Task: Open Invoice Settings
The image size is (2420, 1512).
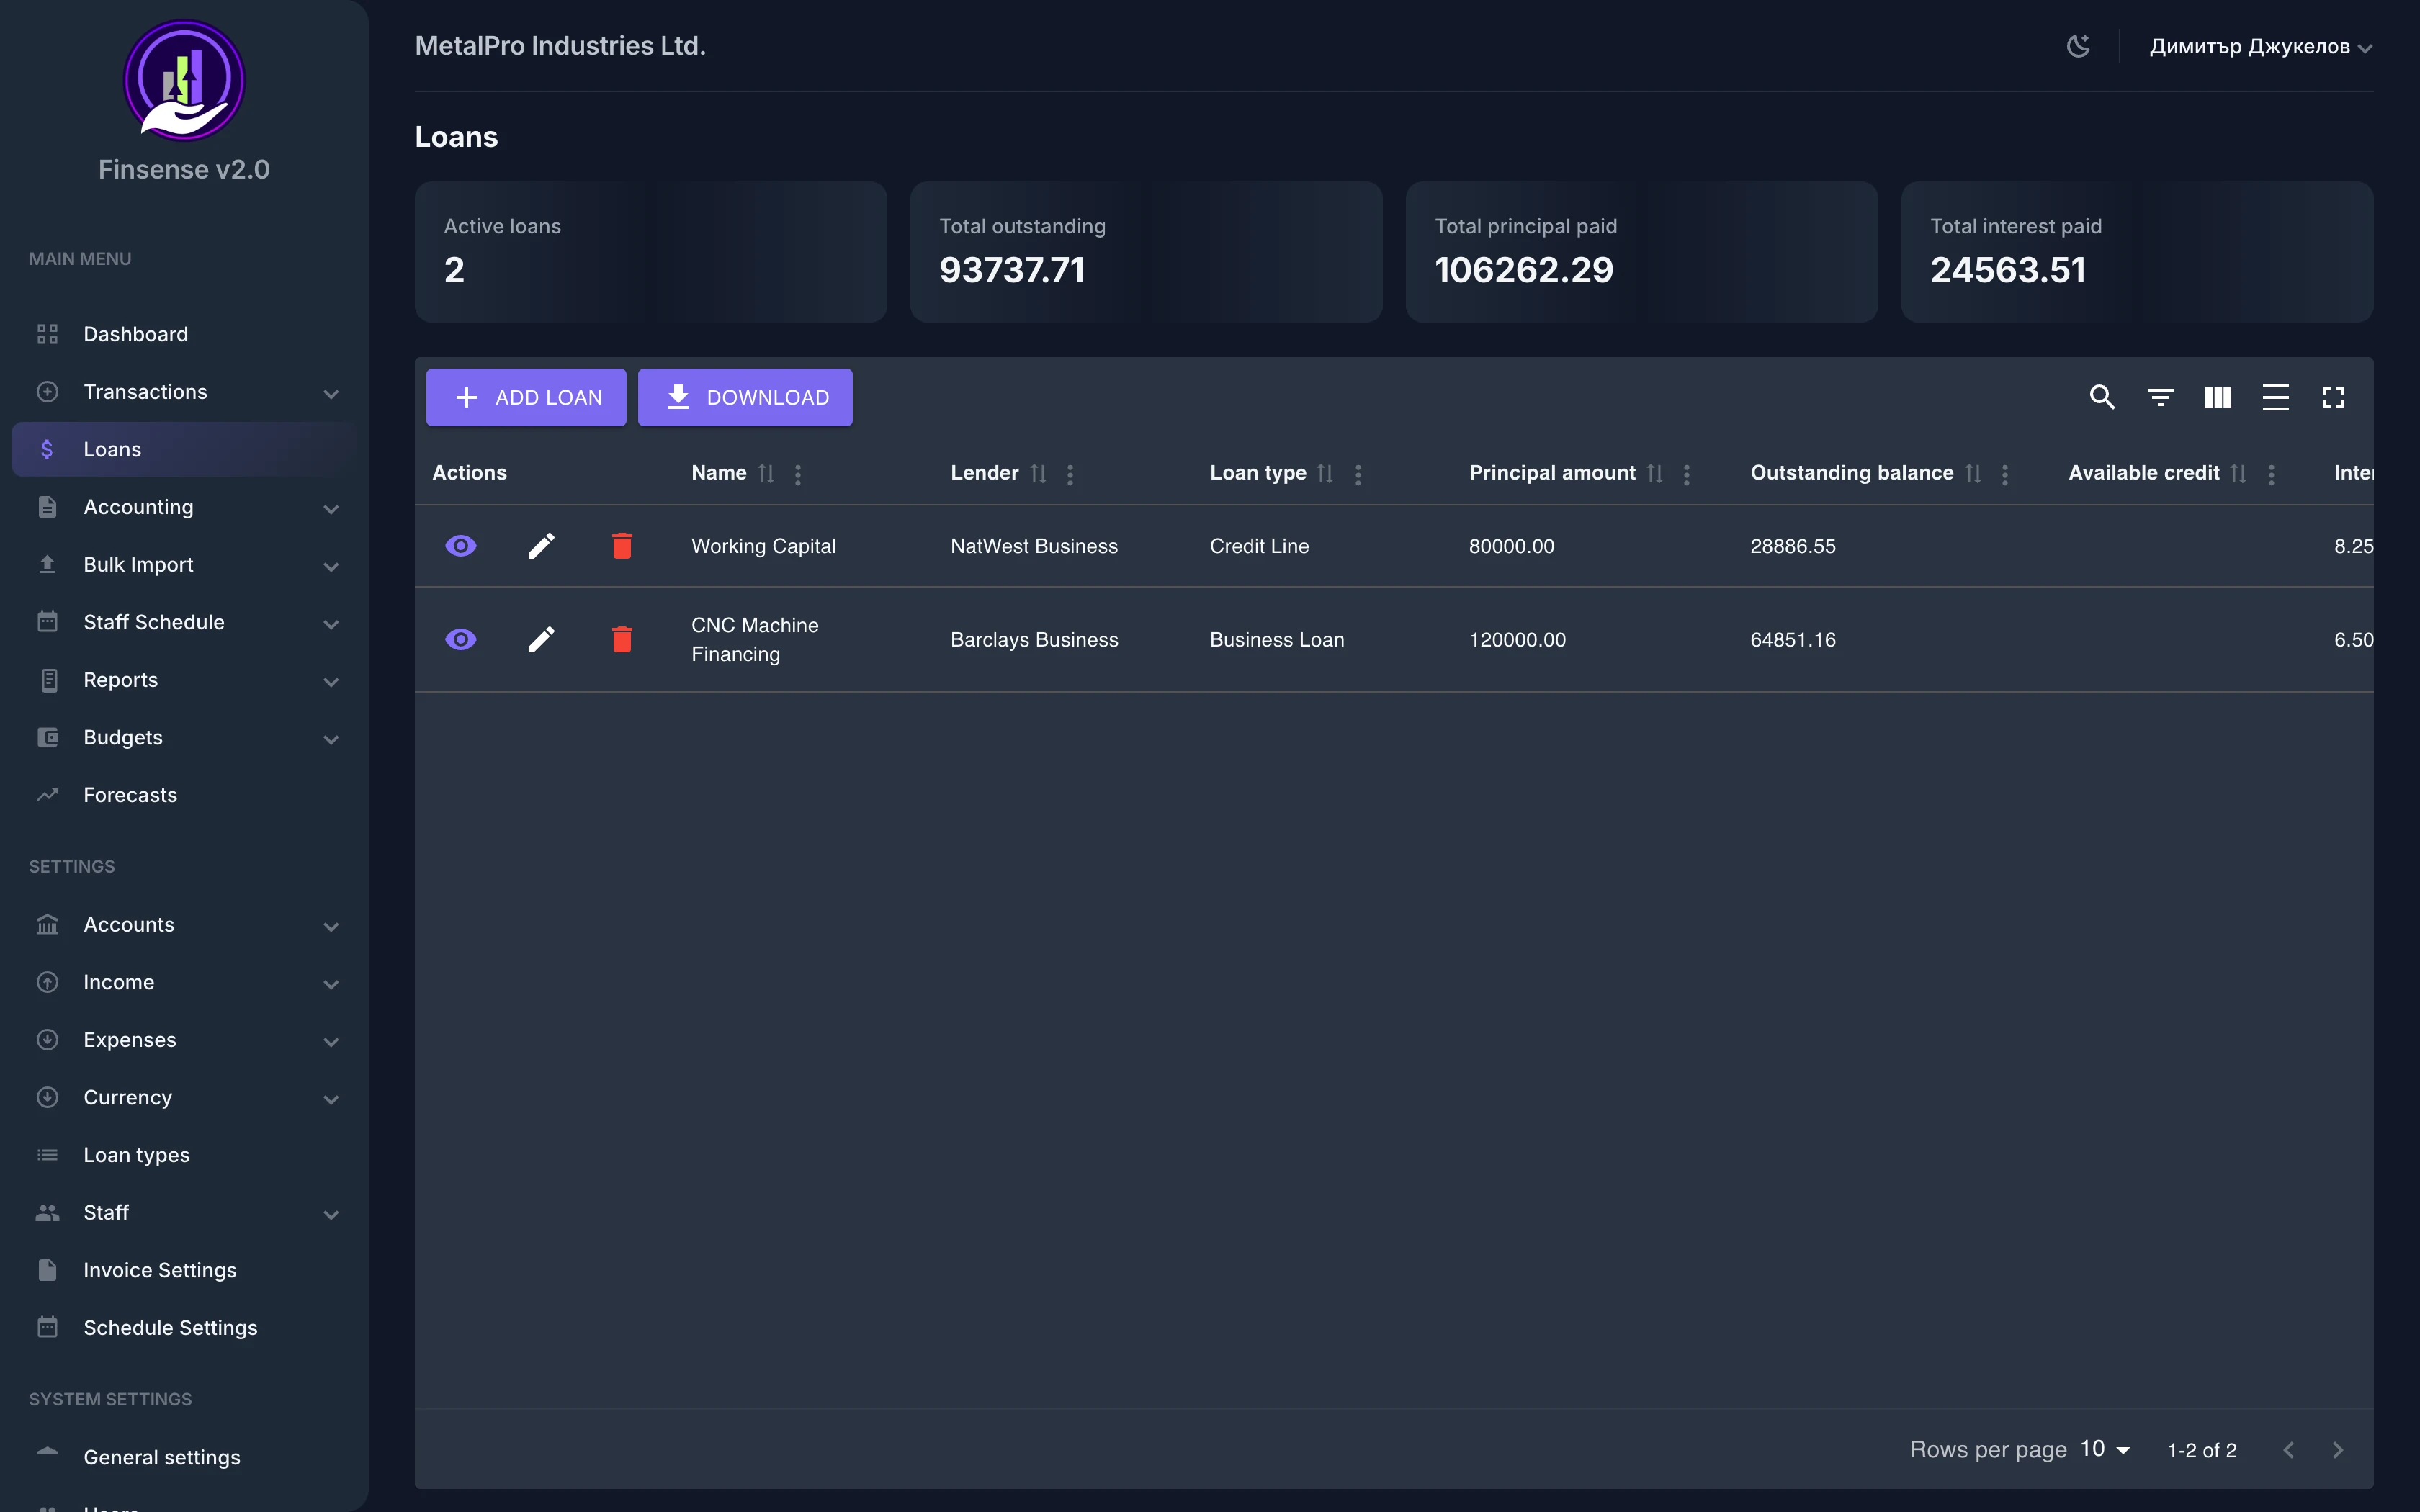Action: (184, 1270)
